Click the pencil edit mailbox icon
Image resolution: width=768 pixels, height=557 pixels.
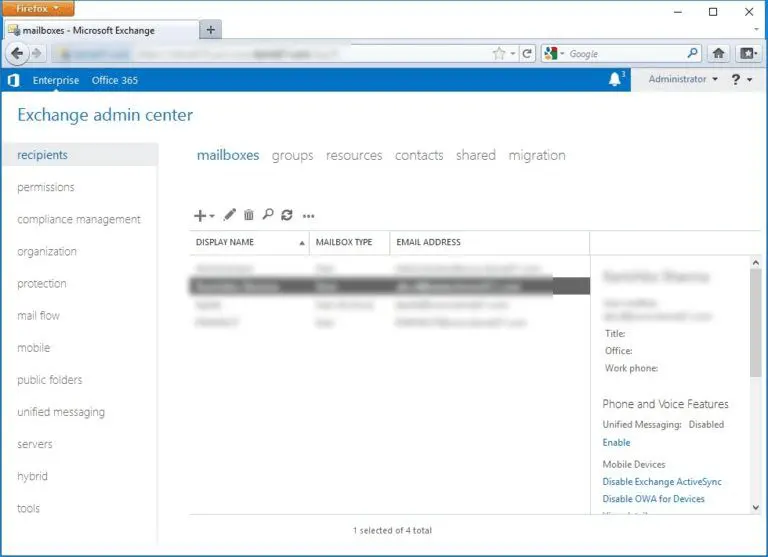click(229, 215)
